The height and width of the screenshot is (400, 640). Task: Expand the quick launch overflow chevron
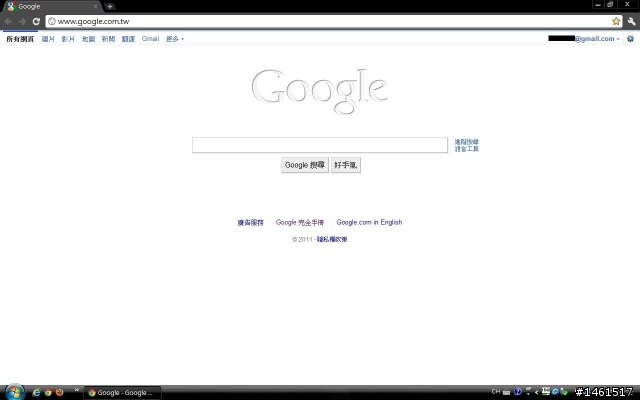77,390
